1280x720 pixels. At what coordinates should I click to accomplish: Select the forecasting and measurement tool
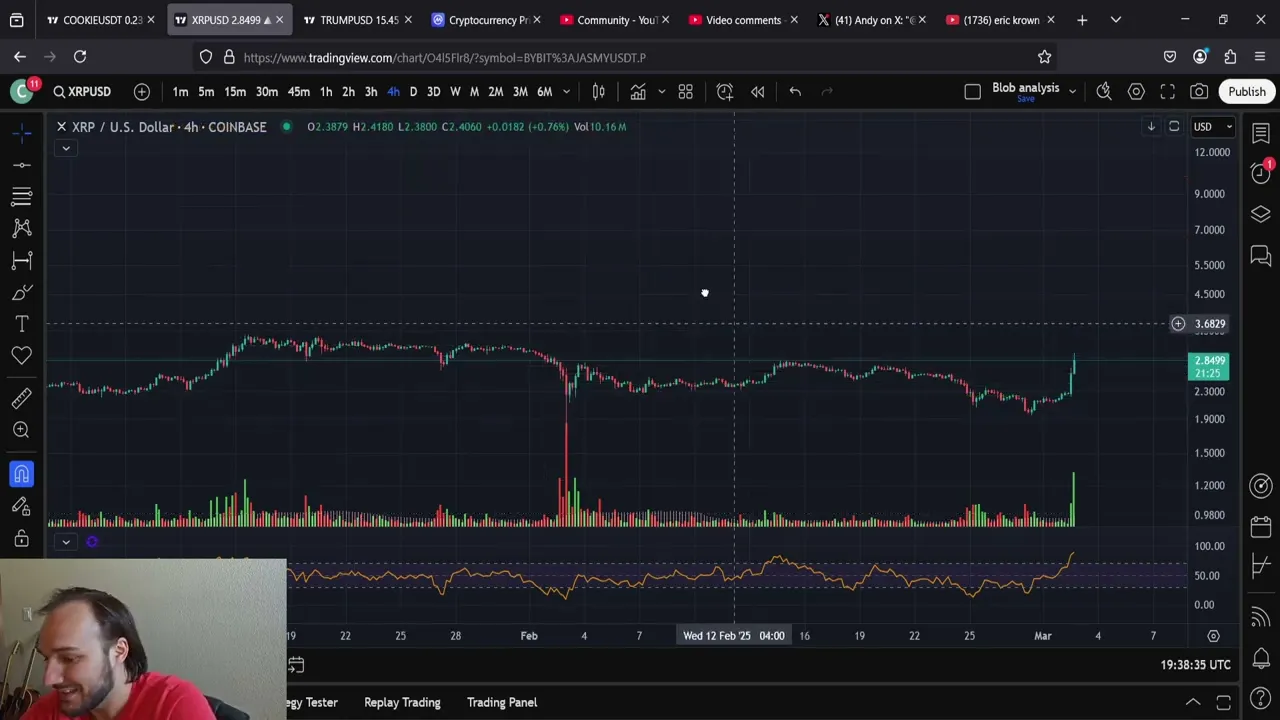coord(21,260)
